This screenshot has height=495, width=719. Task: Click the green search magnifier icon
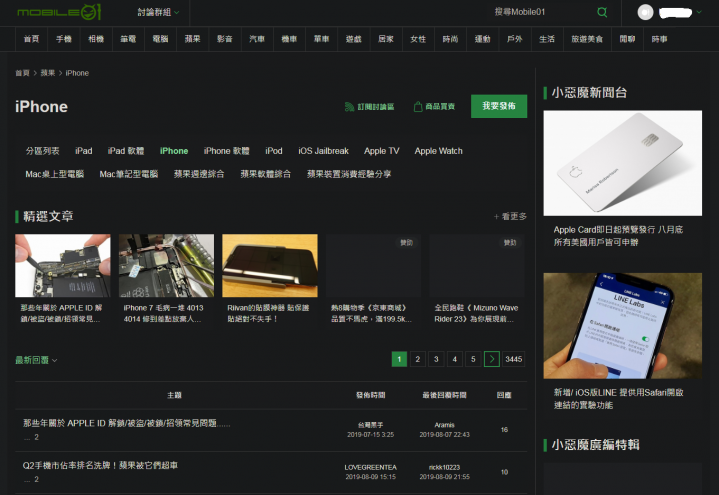point(602,12)
